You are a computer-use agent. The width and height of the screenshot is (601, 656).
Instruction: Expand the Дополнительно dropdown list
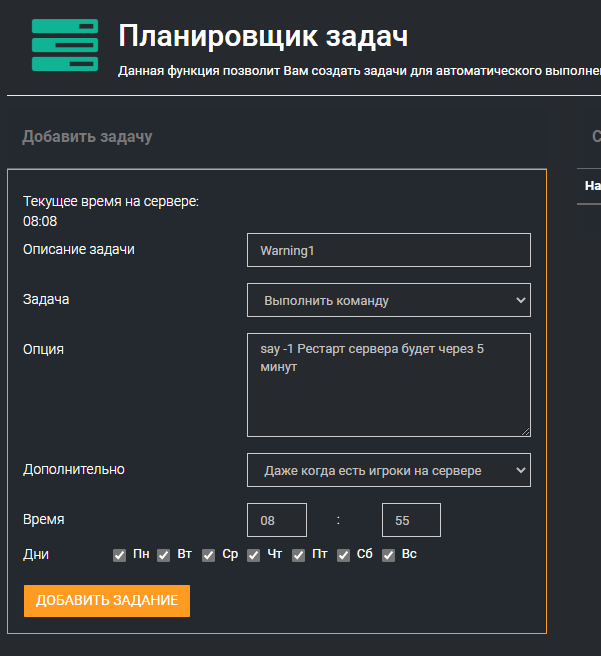pyautogui.click(x=388, y=470)
